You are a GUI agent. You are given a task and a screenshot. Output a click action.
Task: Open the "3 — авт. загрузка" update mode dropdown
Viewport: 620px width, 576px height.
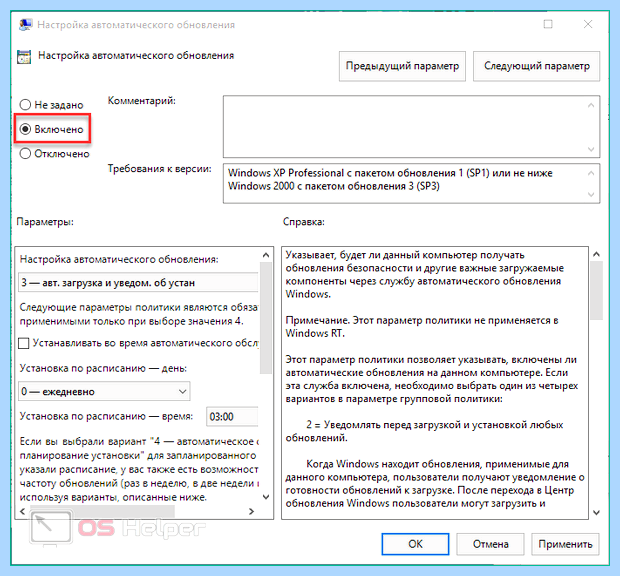[138, 283]
